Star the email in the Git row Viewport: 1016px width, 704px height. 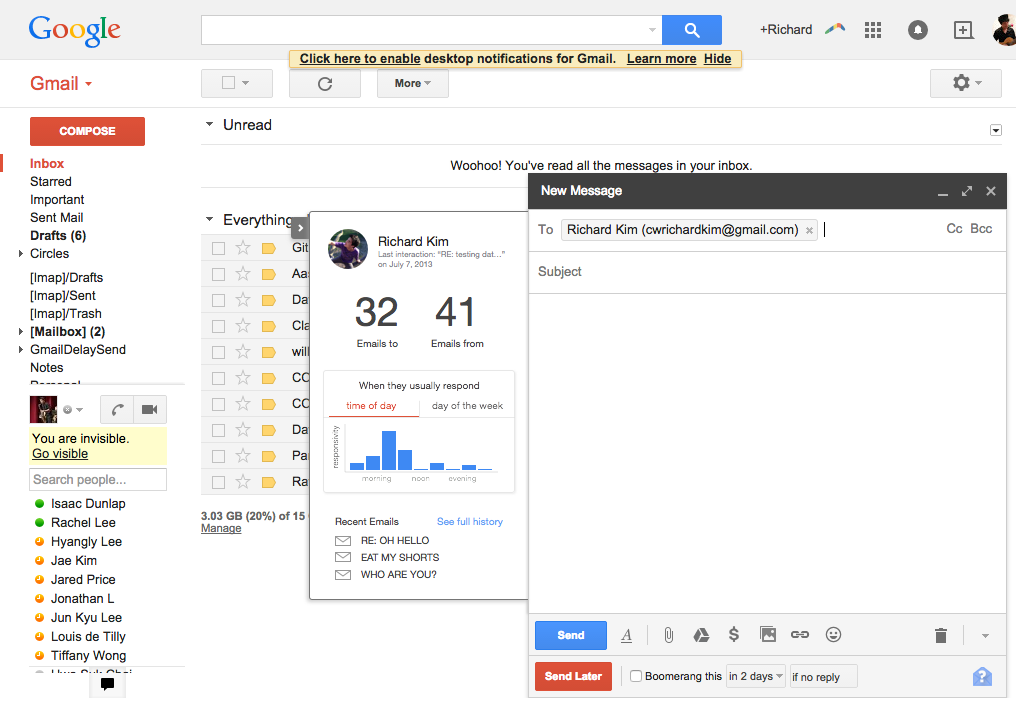click(243, 248)
